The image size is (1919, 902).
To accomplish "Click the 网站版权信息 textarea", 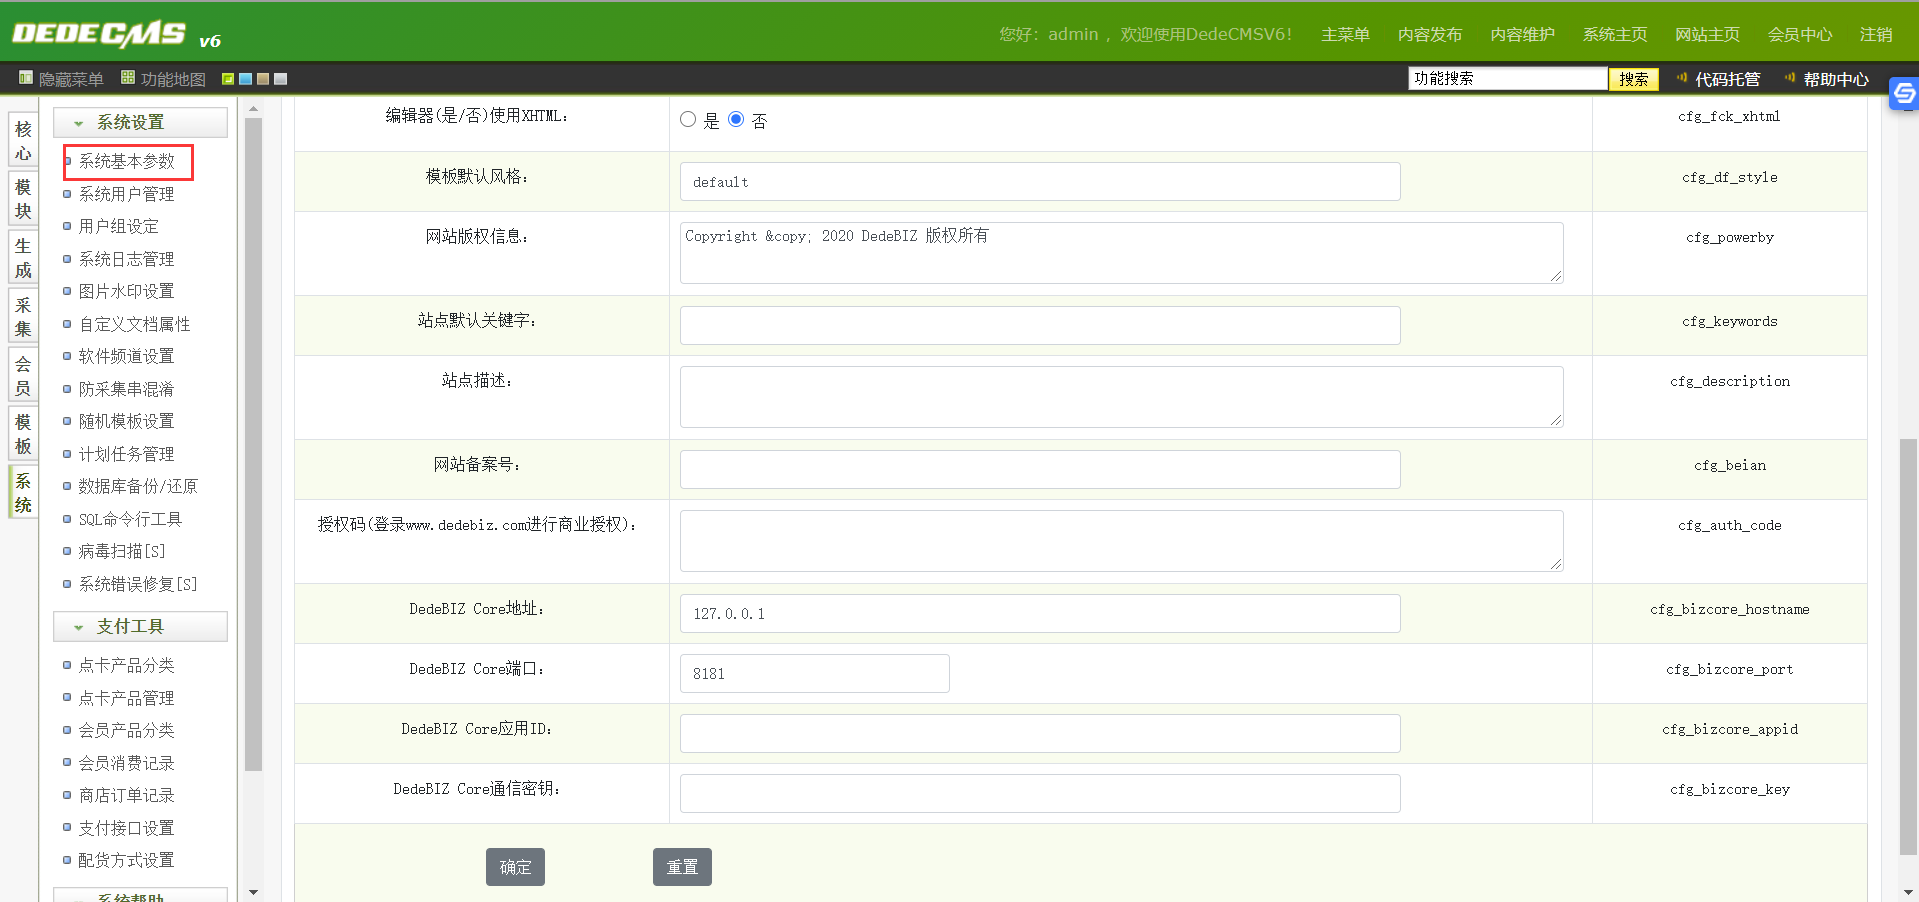I will [1122, 253].
